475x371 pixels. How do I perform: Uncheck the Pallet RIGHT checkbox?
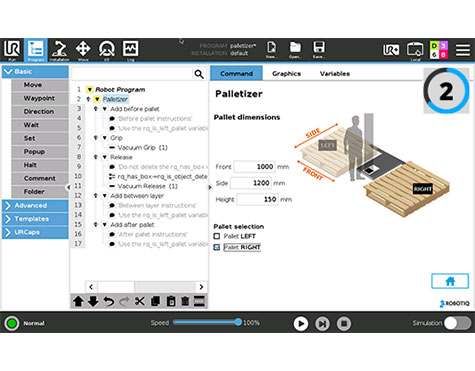pos(217,247)
